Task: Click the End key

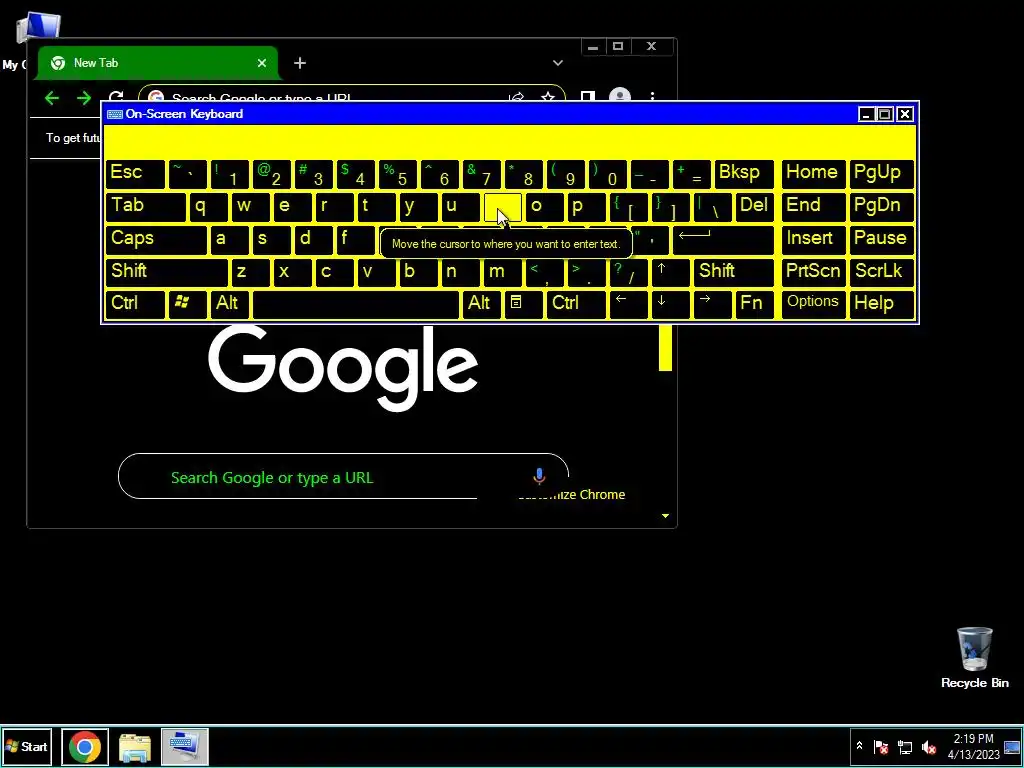Action: 813,206
